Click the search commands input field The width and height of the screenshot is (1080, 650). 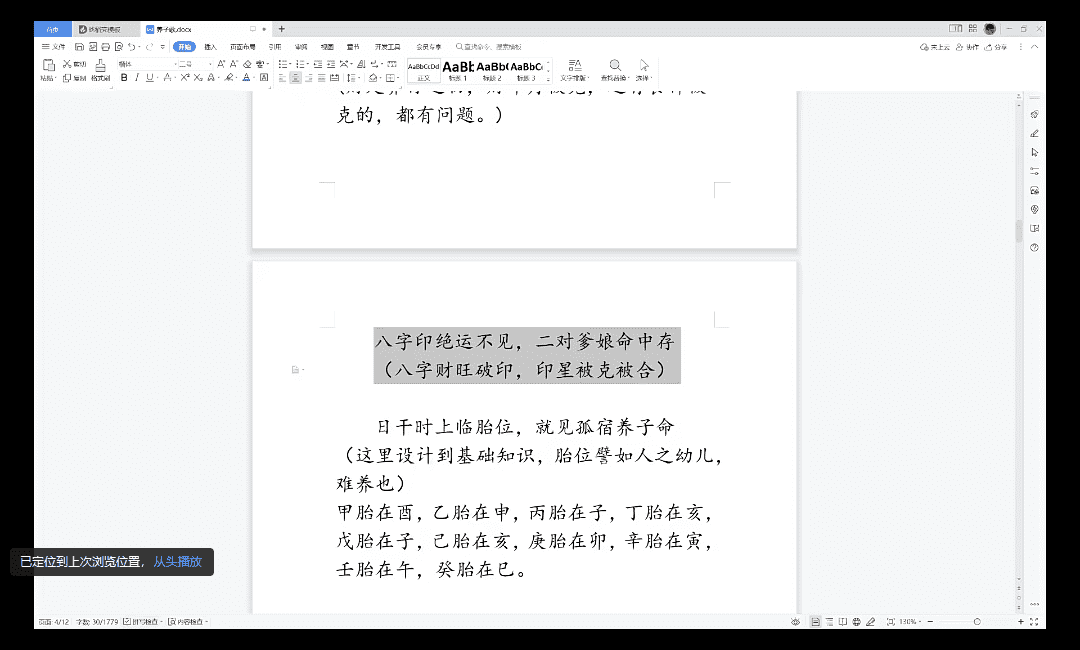coord(490,47)
